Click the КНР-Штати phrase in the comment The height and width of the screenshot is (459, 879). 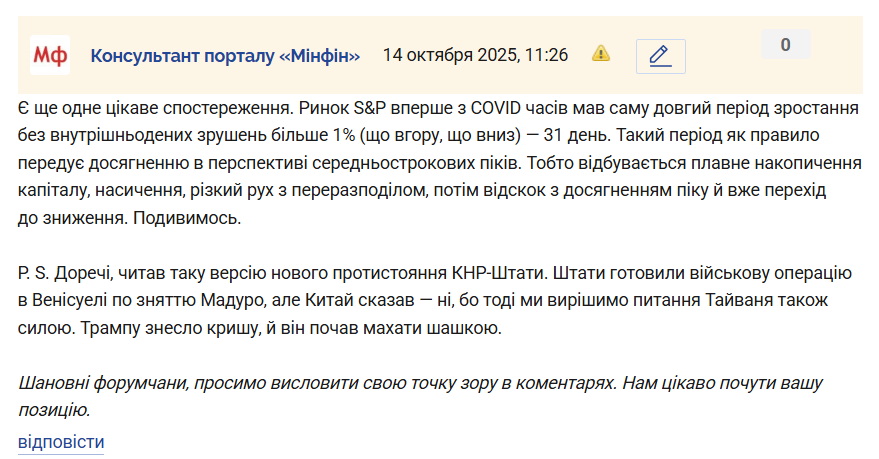[x=499, y=273]
